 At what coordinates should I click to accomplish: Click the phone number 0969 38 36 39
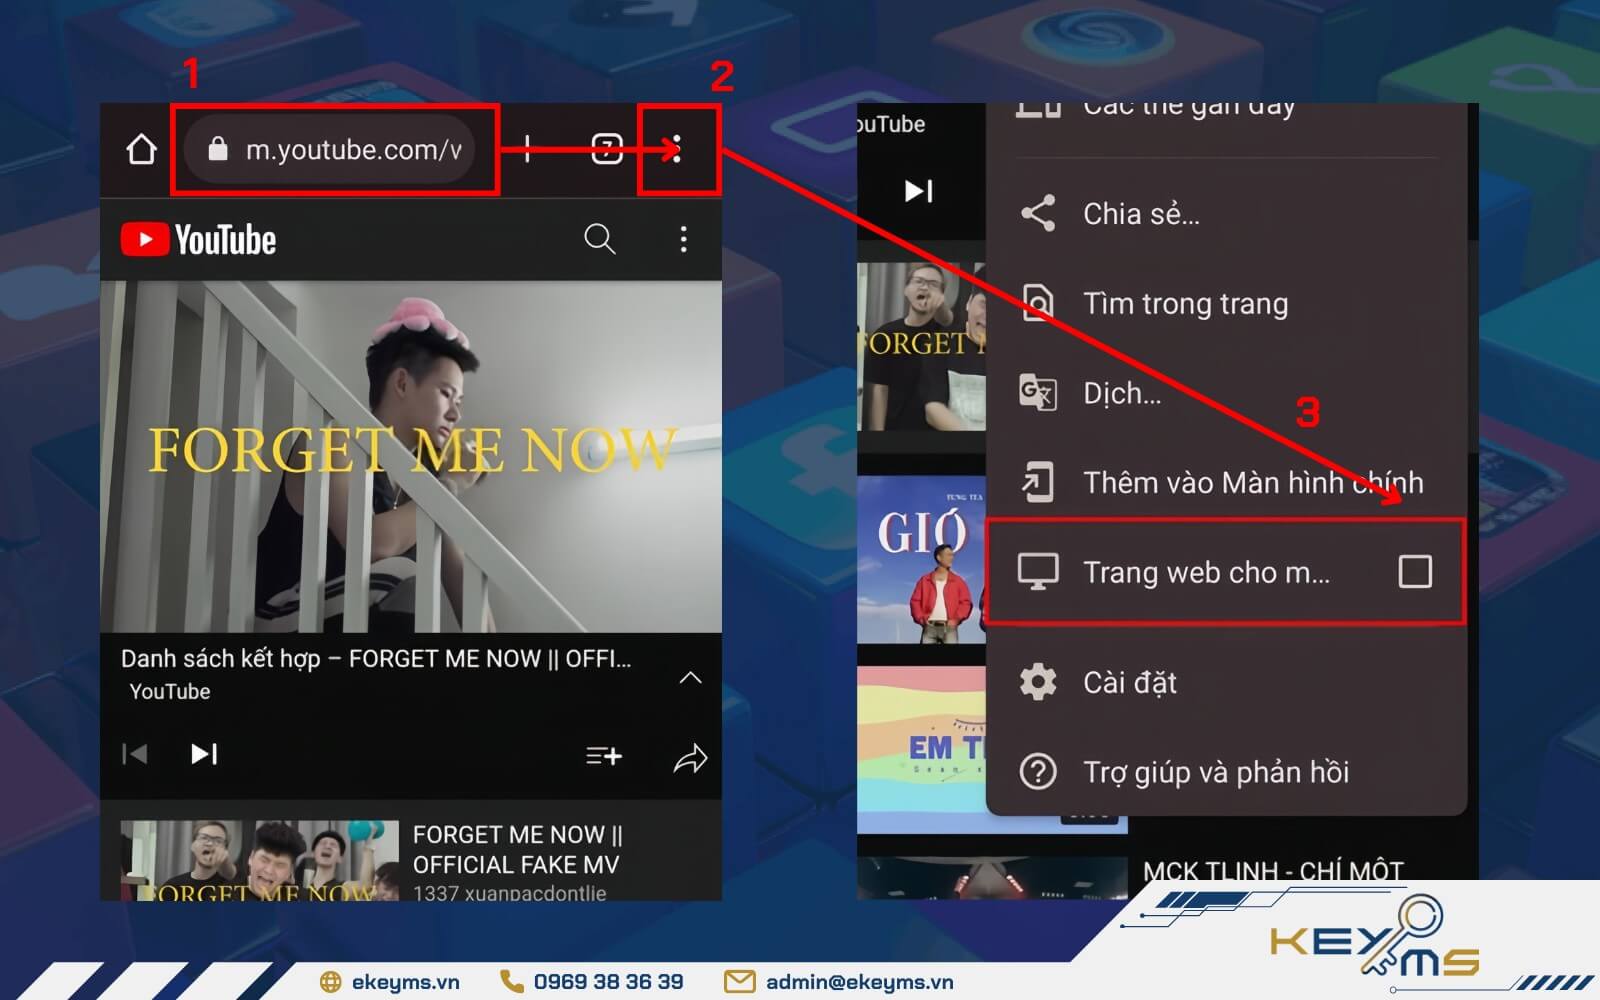pyautogui.click(x=608, y=982)
